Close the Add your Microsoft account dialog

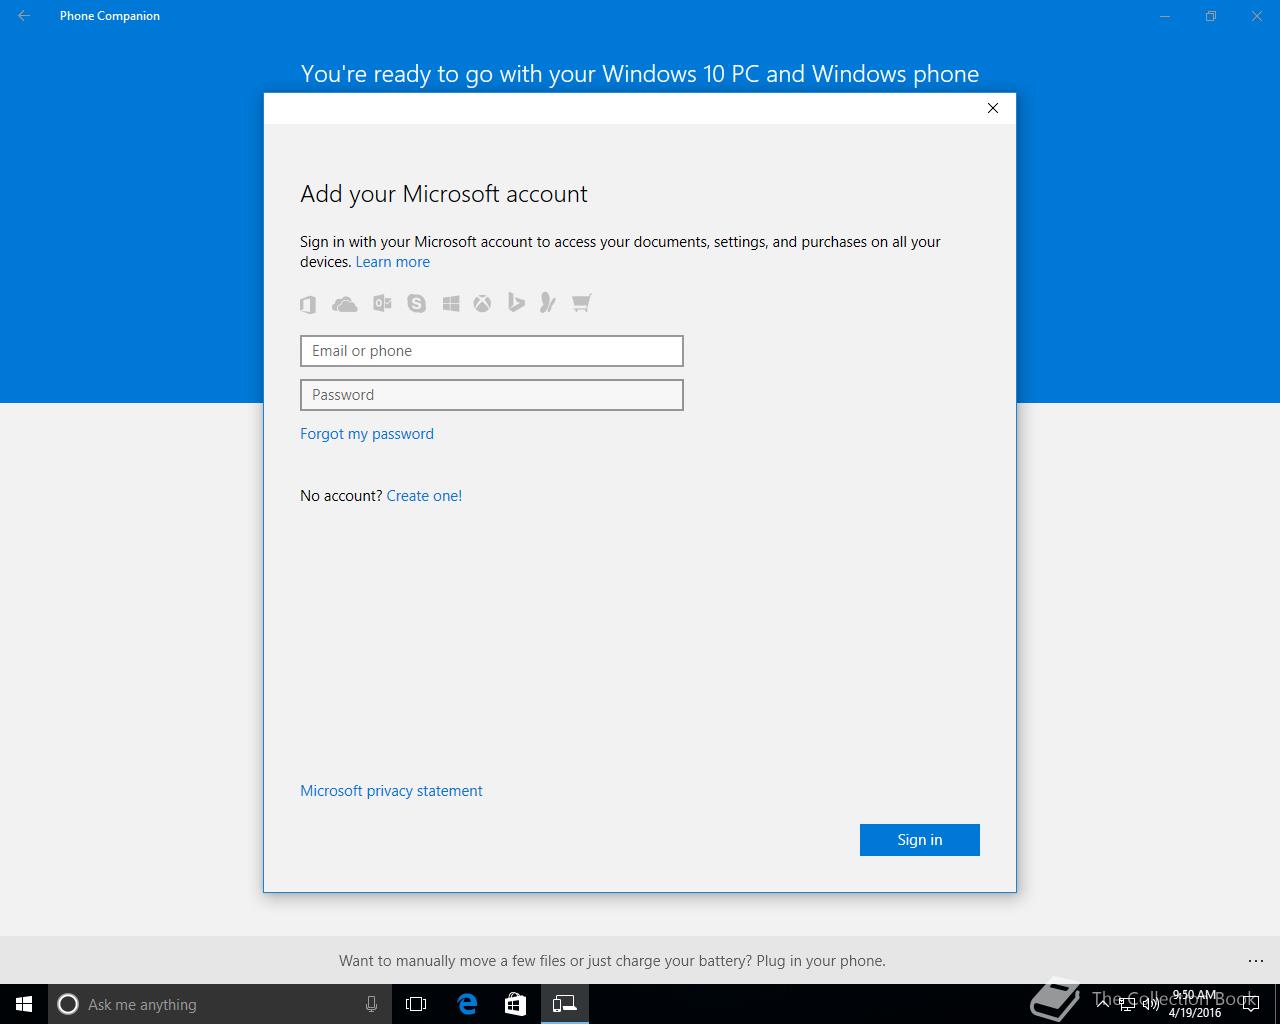pyautogui.click(x=993, y=108)
